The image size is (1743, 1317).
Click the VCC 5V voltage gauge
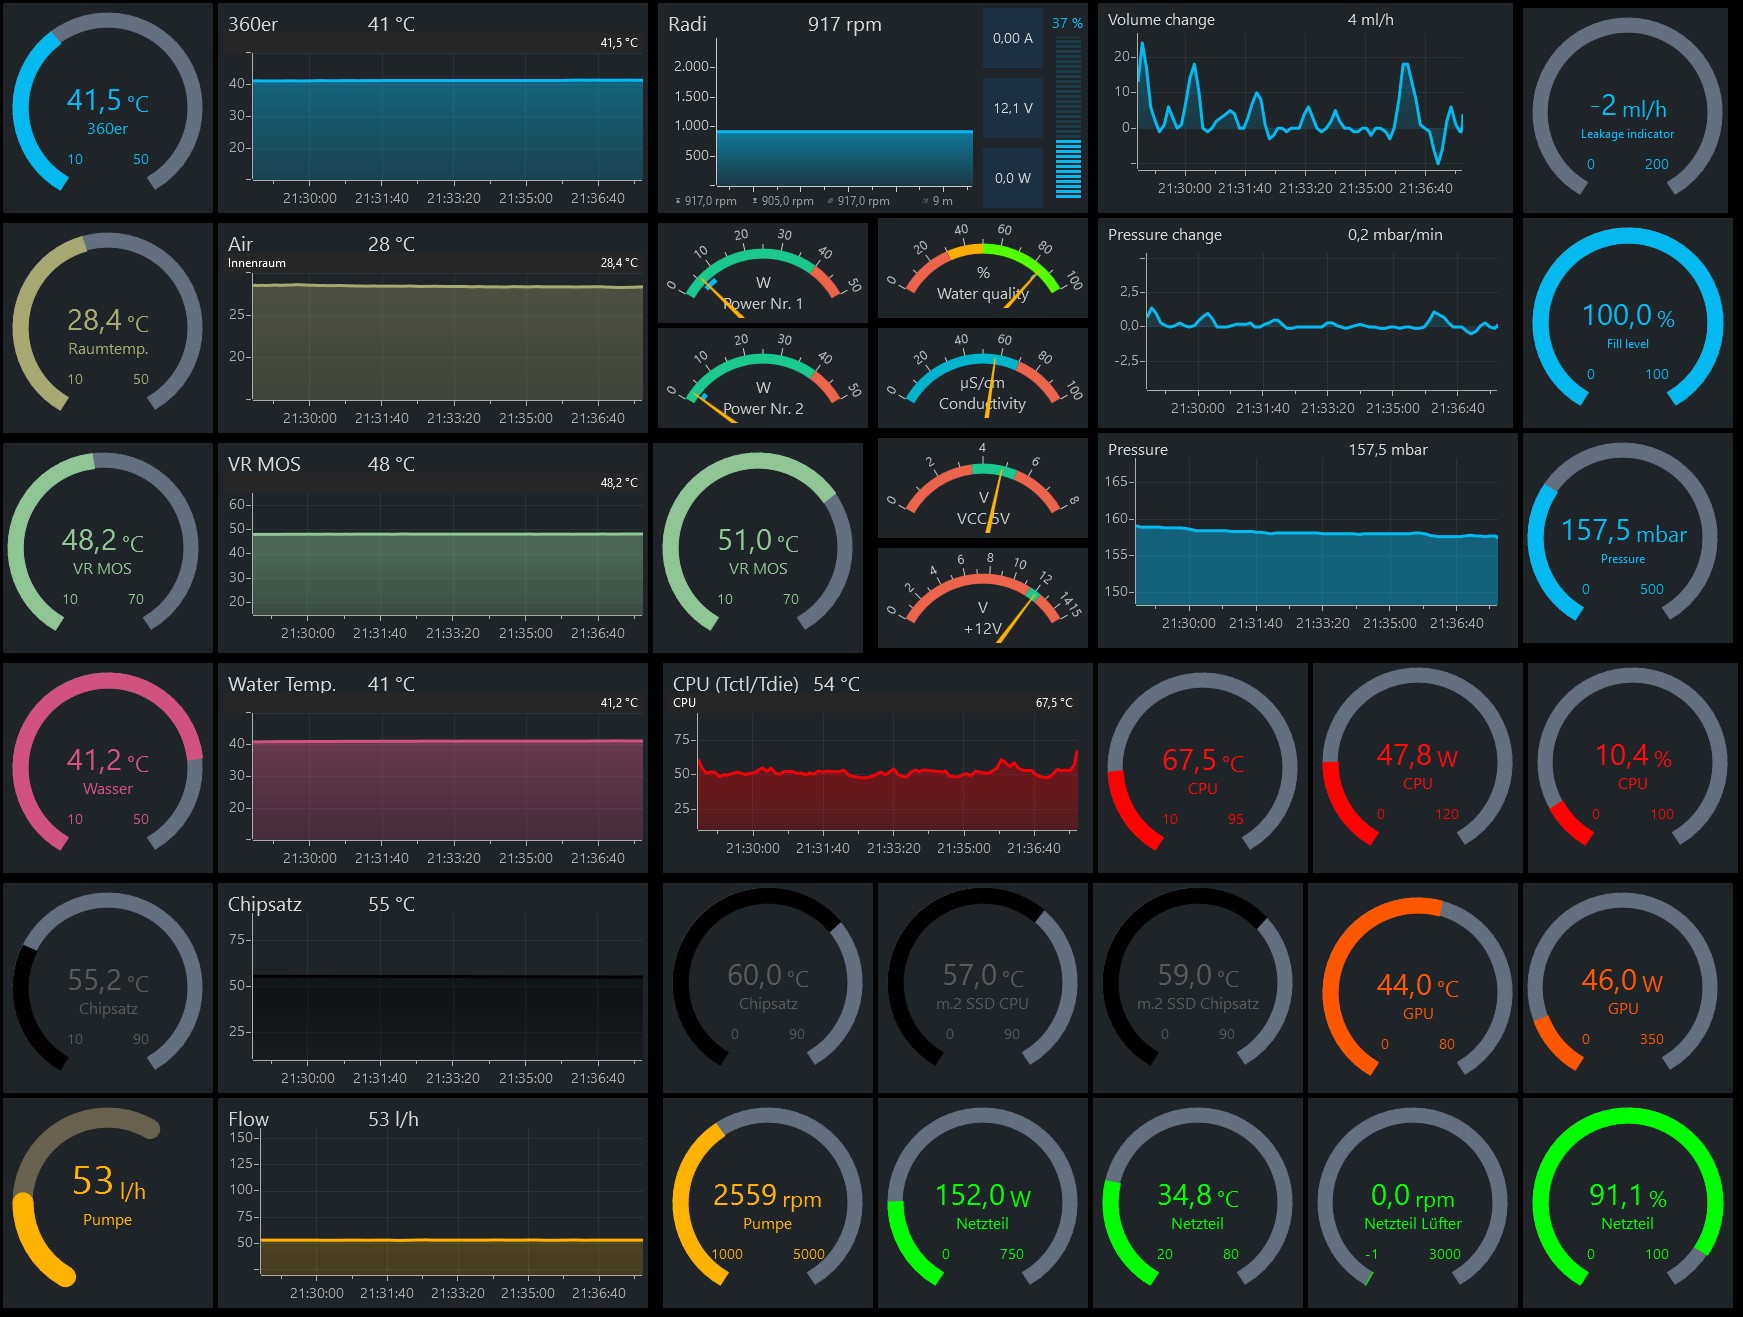click(x=983, y=488)
